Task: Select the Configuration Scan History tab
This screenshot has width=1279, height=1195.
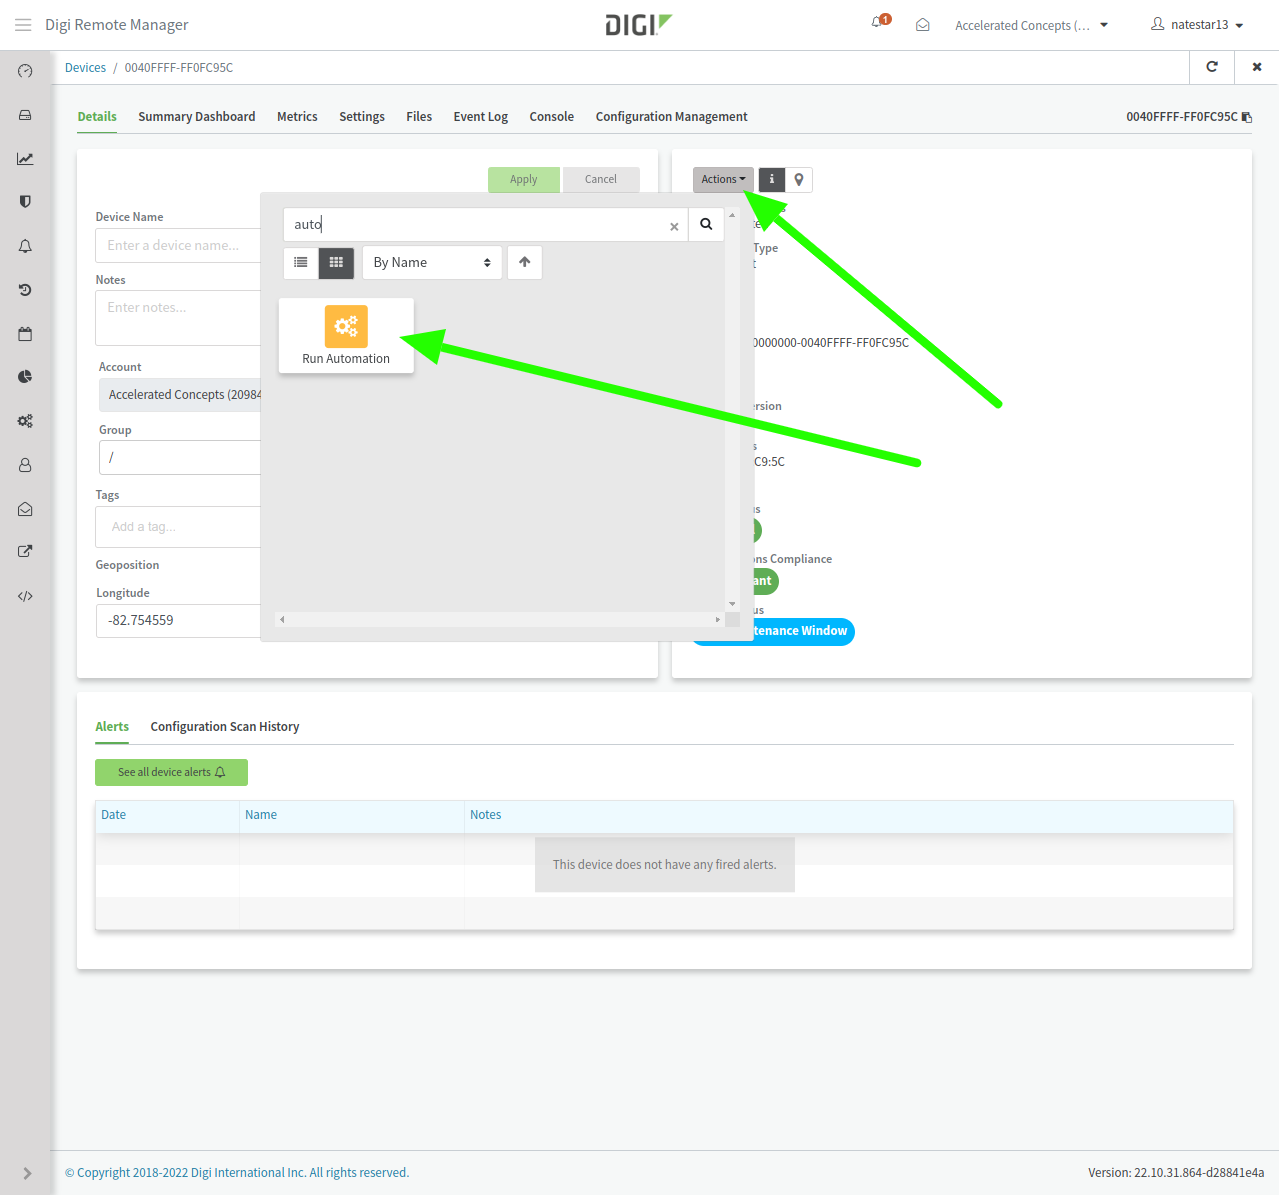Action: (225, 727)
